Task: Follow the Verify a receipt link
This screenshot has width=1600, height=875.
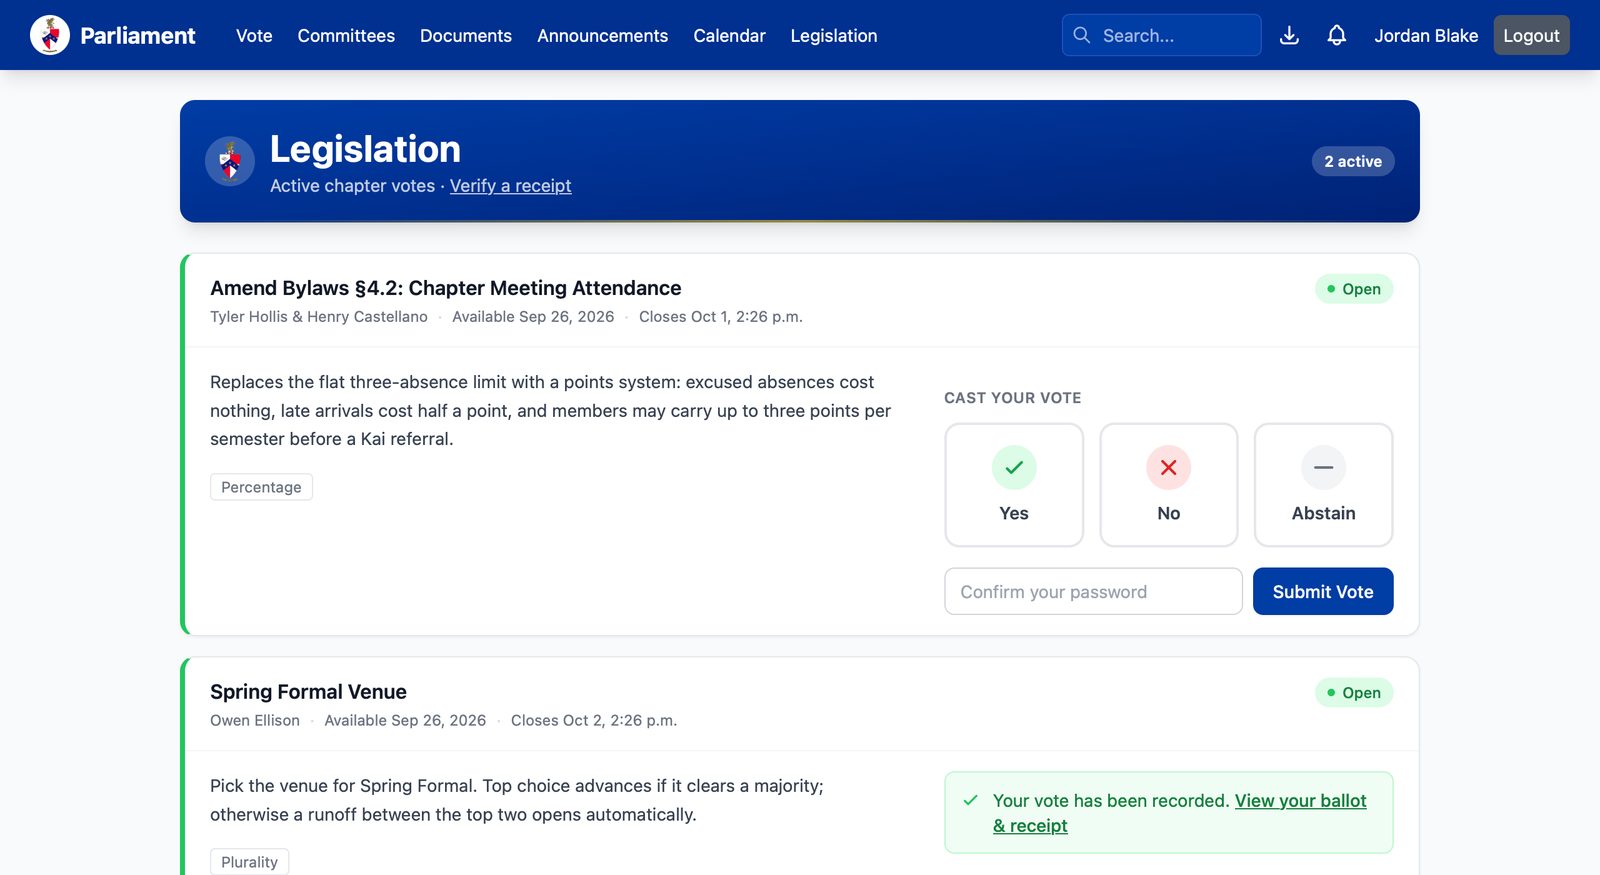Action: (510, 186)
